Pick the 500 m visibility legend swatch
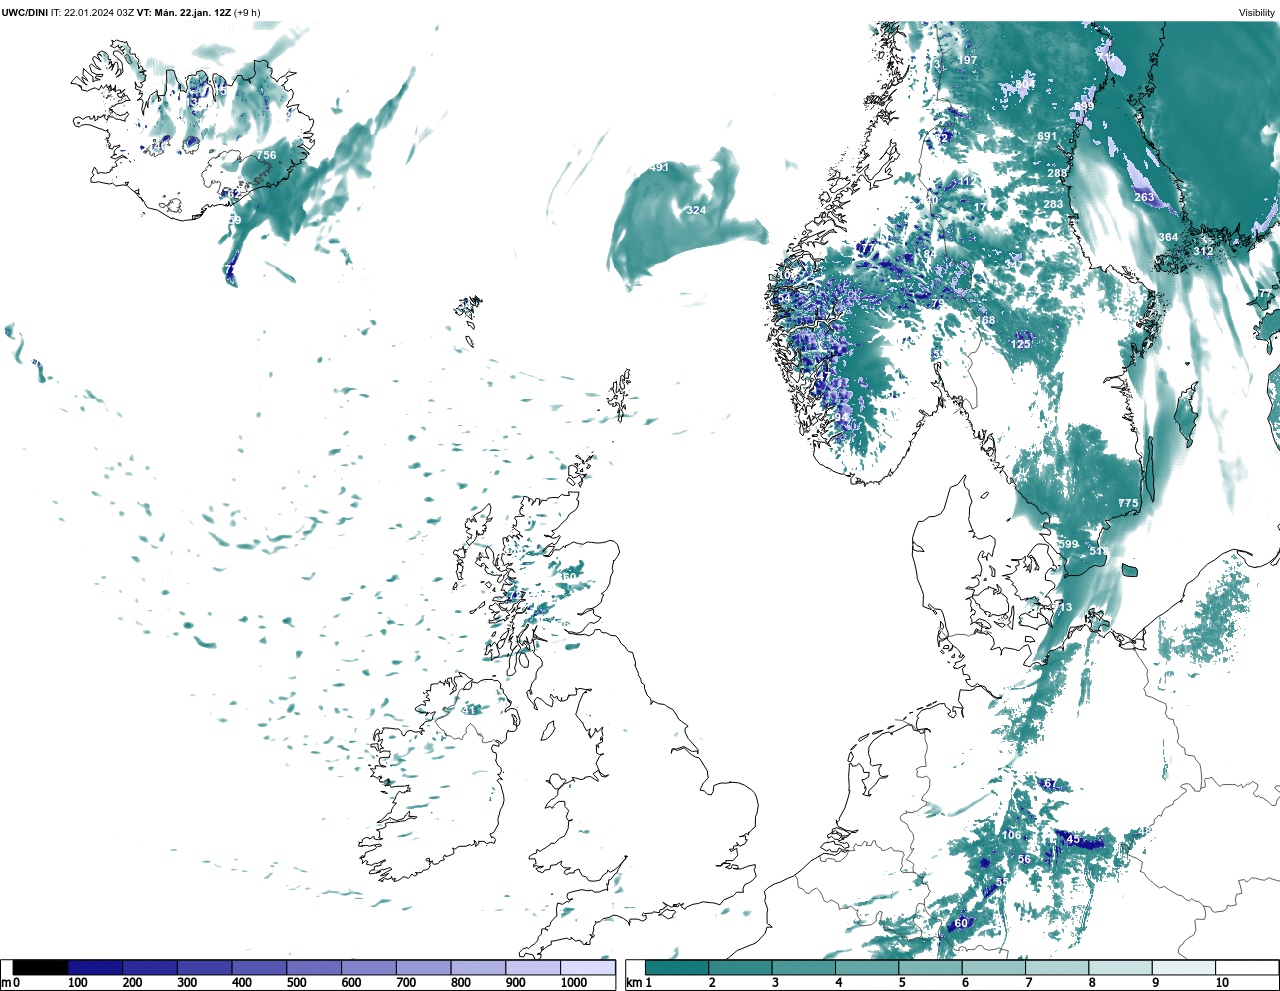The width and height of the screenshot is (1280, 991). point(314,968)
